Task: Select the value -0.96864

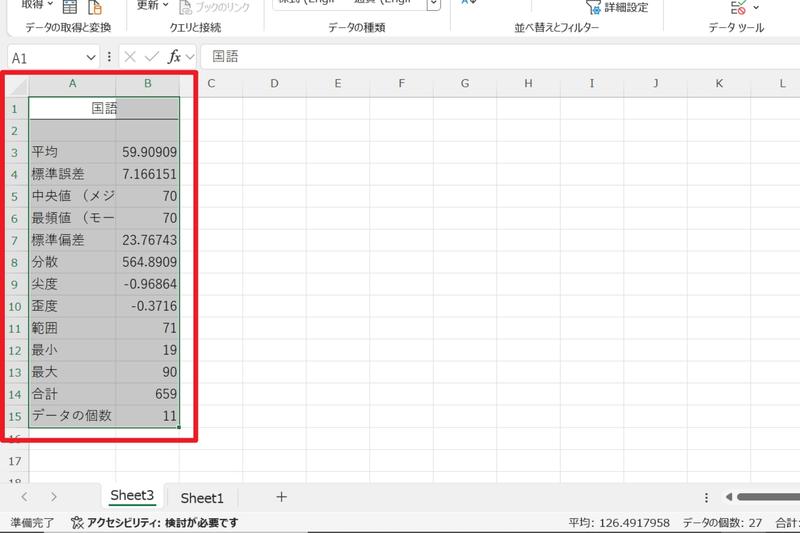Action: pos(147,284)
